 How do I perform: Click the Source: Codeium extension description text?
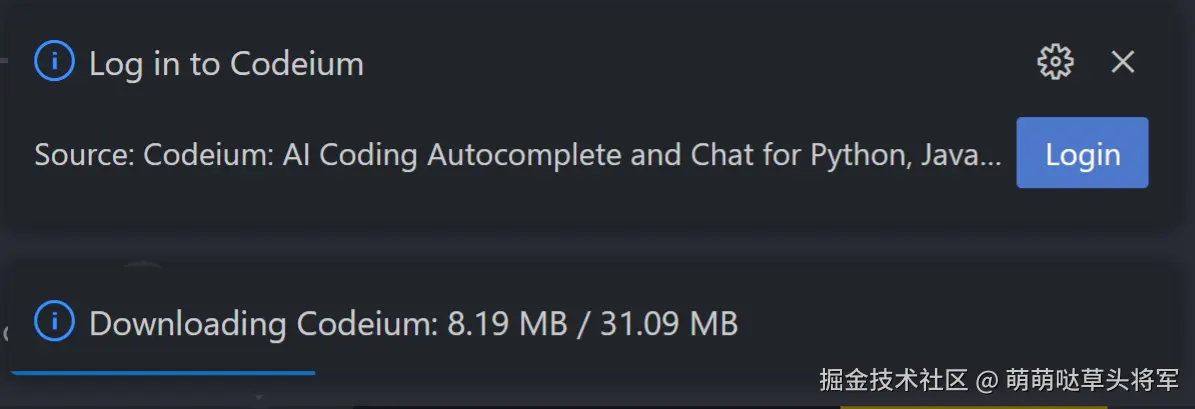517,155
